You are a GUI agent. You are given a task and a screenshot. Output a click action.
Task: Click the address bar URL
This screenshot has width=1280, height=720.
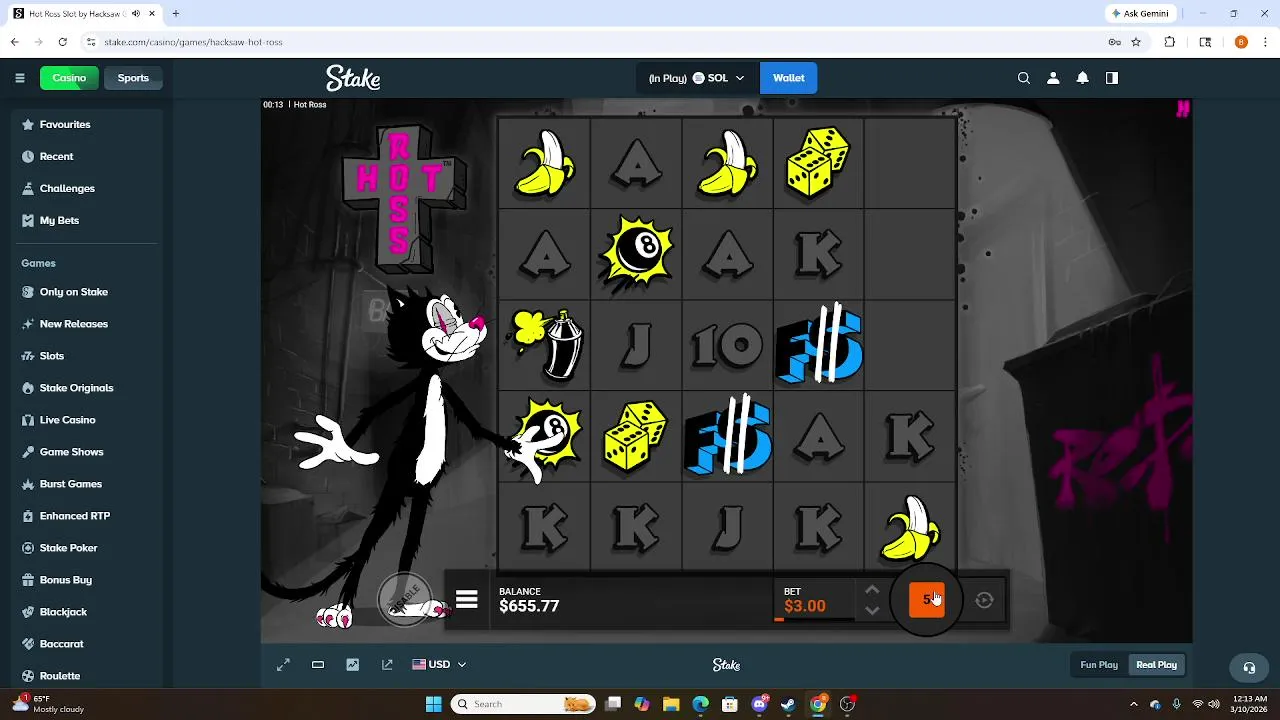(x=193, y=42)
